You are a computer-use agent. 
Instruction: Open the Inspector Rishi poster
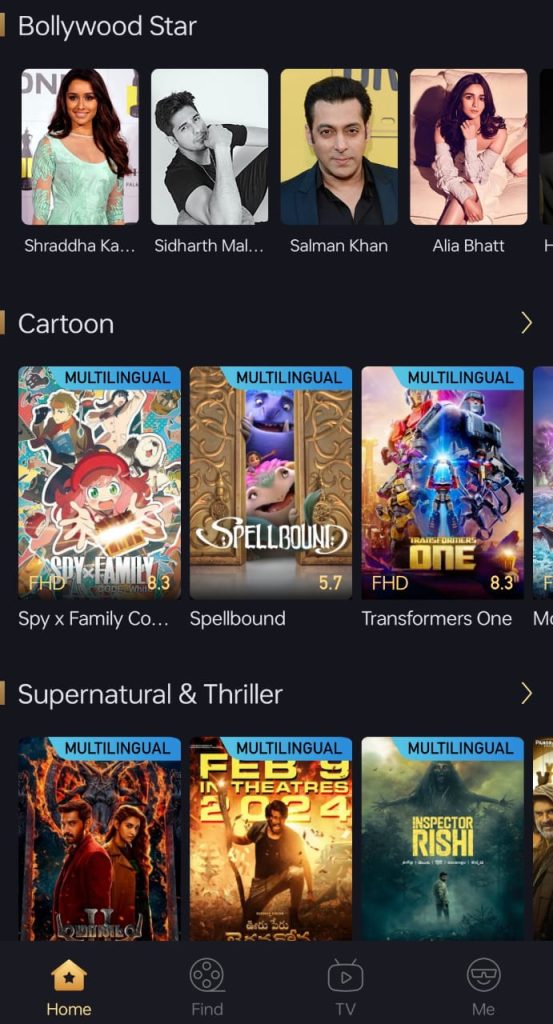(x=443, y=839)
